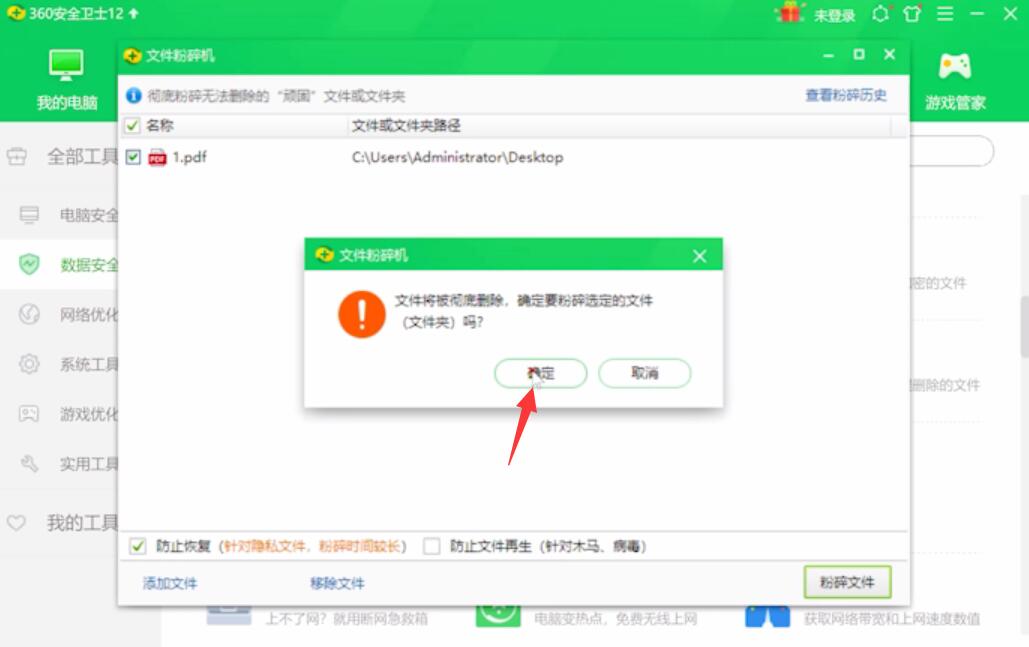Screen dimensions: 1029x647
Task: Select 全部工具 in sidebar
Action: pos(82,157)
